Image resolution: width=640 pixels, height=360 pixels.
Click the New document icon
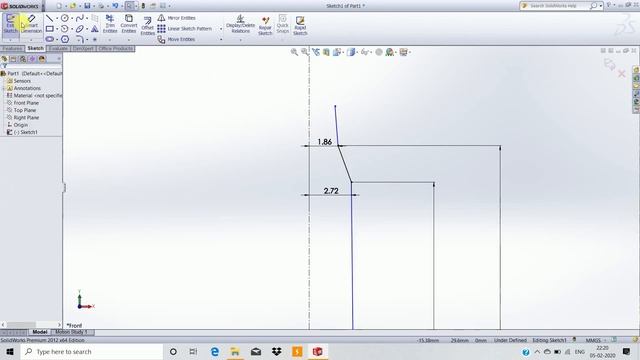59,6
